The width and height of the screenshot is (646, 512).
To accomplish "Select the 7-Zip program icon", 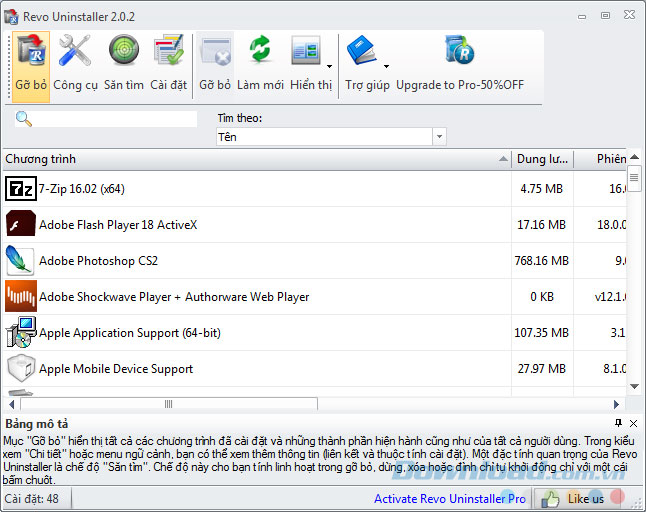I will 21,189.
